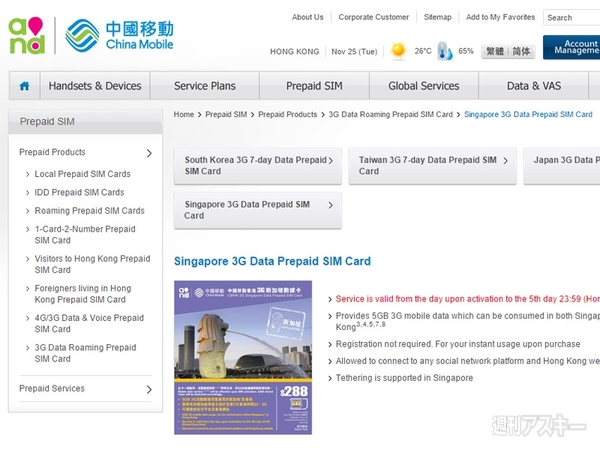This screenshot has height=450, width=600.
Task: Click the Singapore SIM card product image
Action: coord(243,357)
